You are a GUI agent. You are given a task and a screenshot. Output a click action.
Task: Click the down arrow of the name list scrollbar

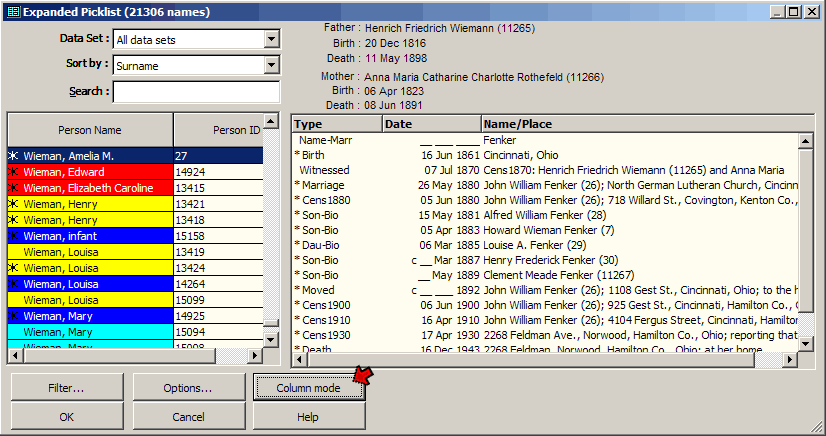(x=271, y=340)
